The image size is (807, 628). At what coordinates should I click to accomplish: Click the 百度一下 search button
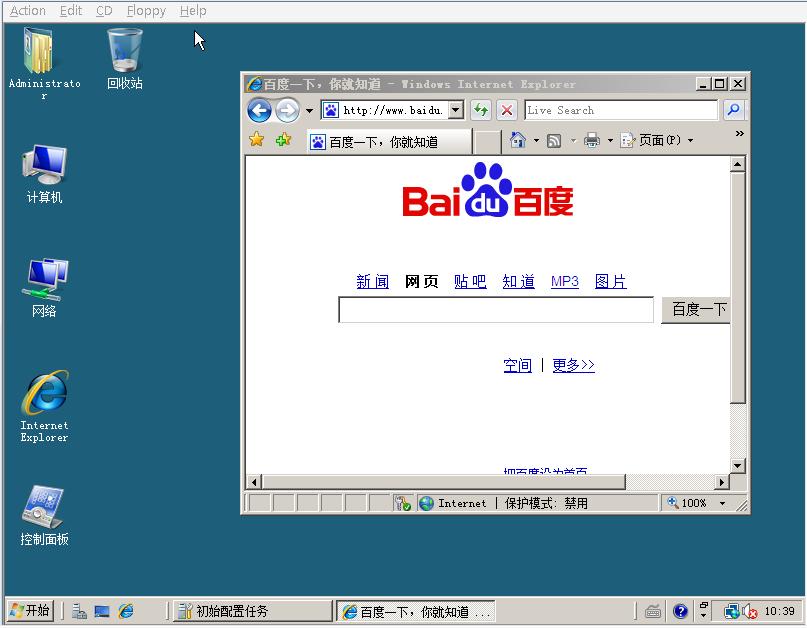pyautogui.click(x=695, y=309)
